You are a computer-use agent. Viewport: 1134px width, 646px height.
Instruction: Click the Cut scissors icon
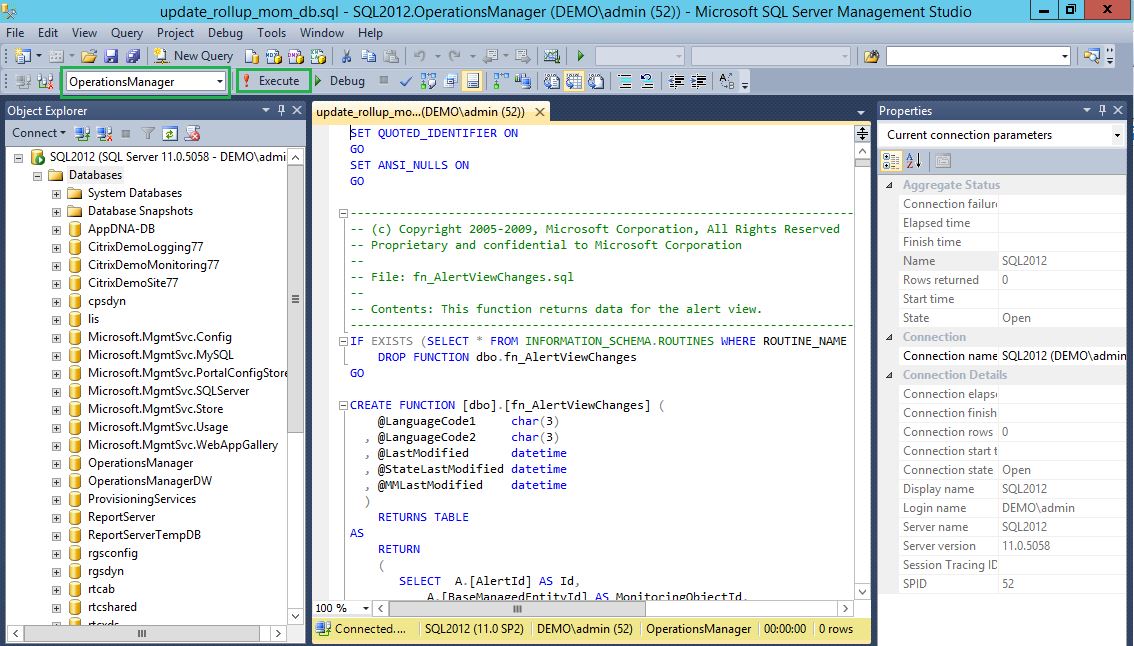346,56
